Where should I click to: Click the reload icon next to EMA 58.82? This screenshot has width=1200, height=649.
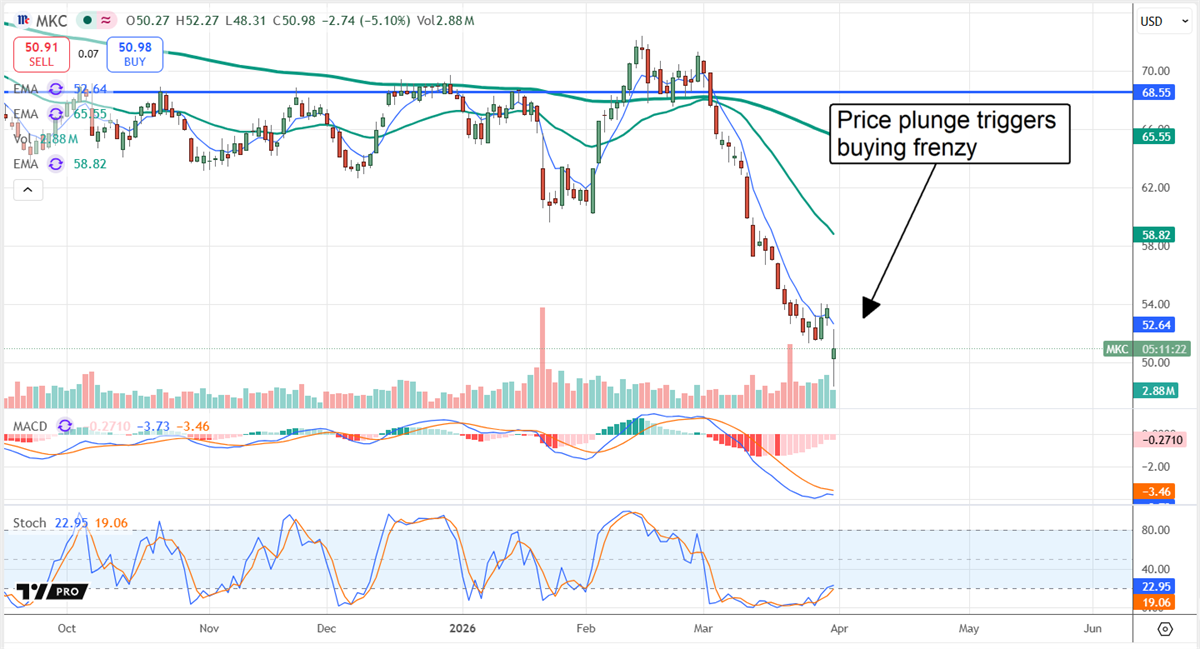click(55, 163)
